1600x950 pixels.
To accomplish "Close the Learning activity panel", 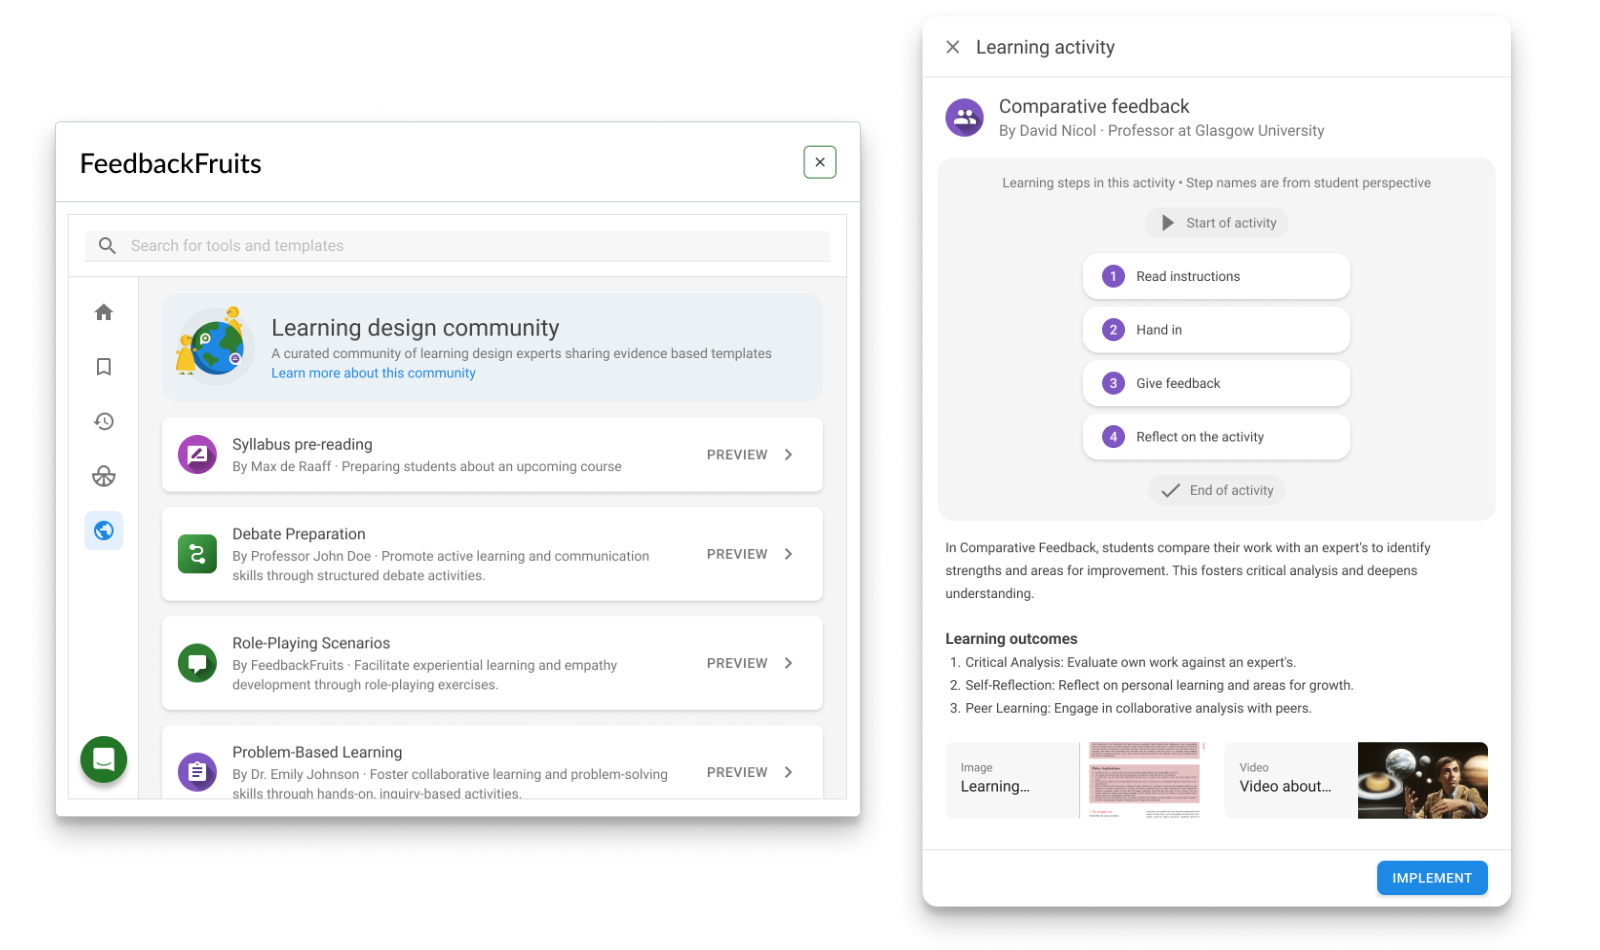I will click(x=953, y=47).
